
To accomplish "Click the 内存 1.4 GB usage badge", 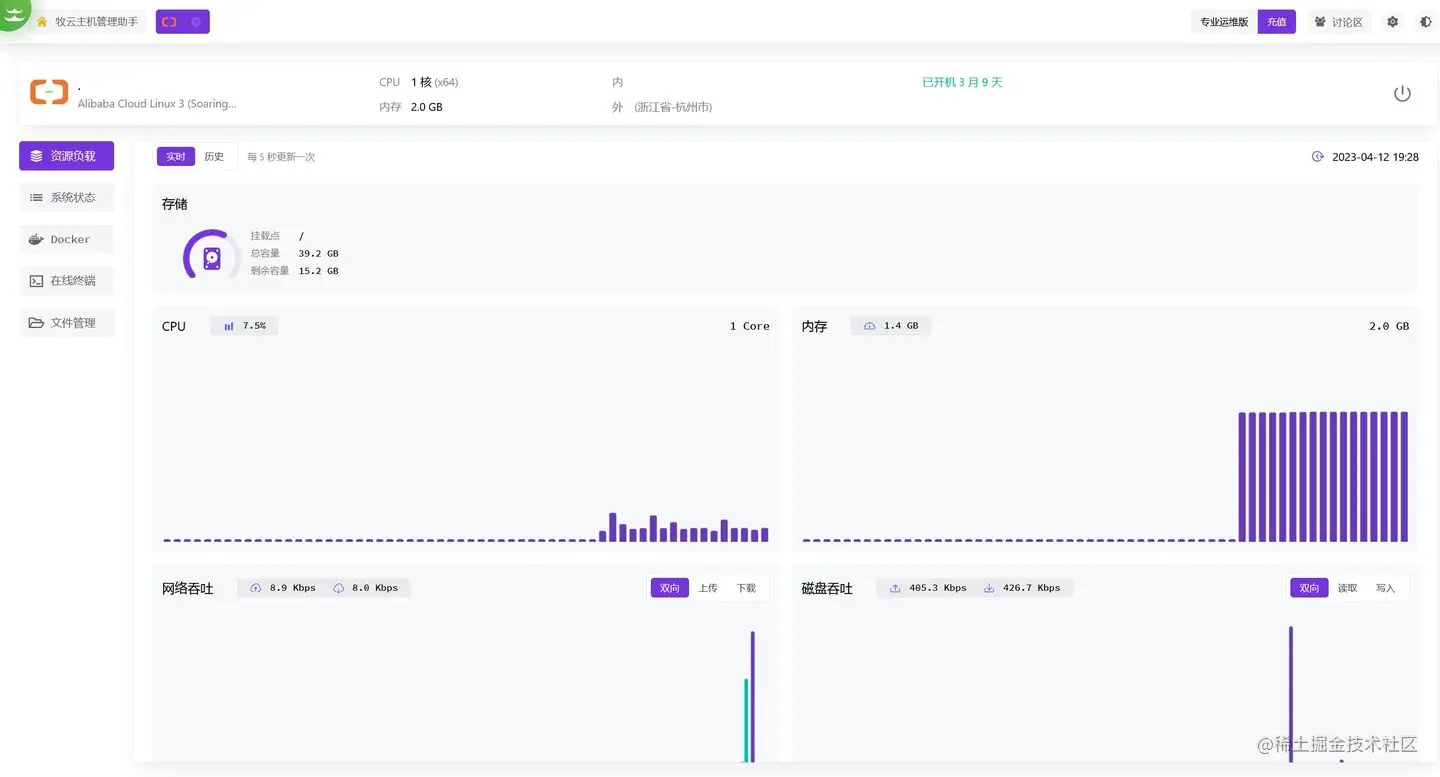I will point(891,326).
